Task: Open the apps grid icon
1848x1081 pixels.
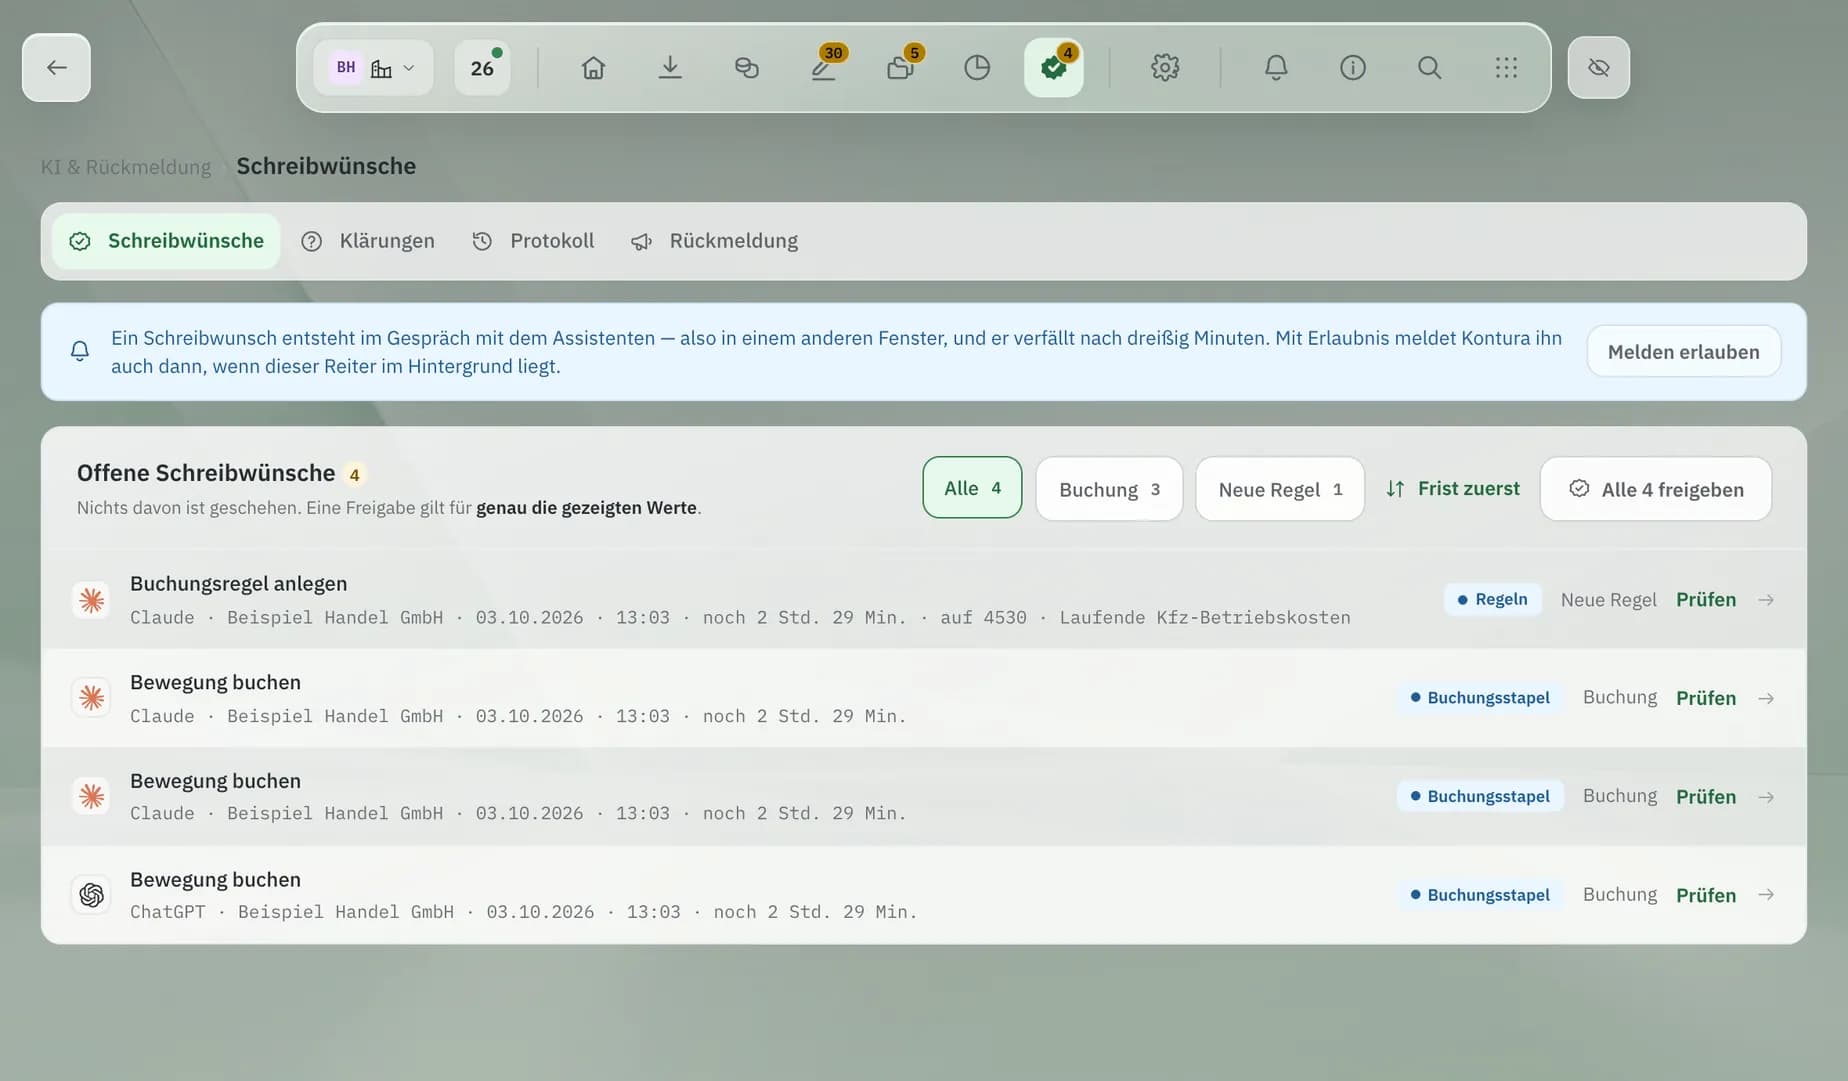Action: pos(1506,68)
